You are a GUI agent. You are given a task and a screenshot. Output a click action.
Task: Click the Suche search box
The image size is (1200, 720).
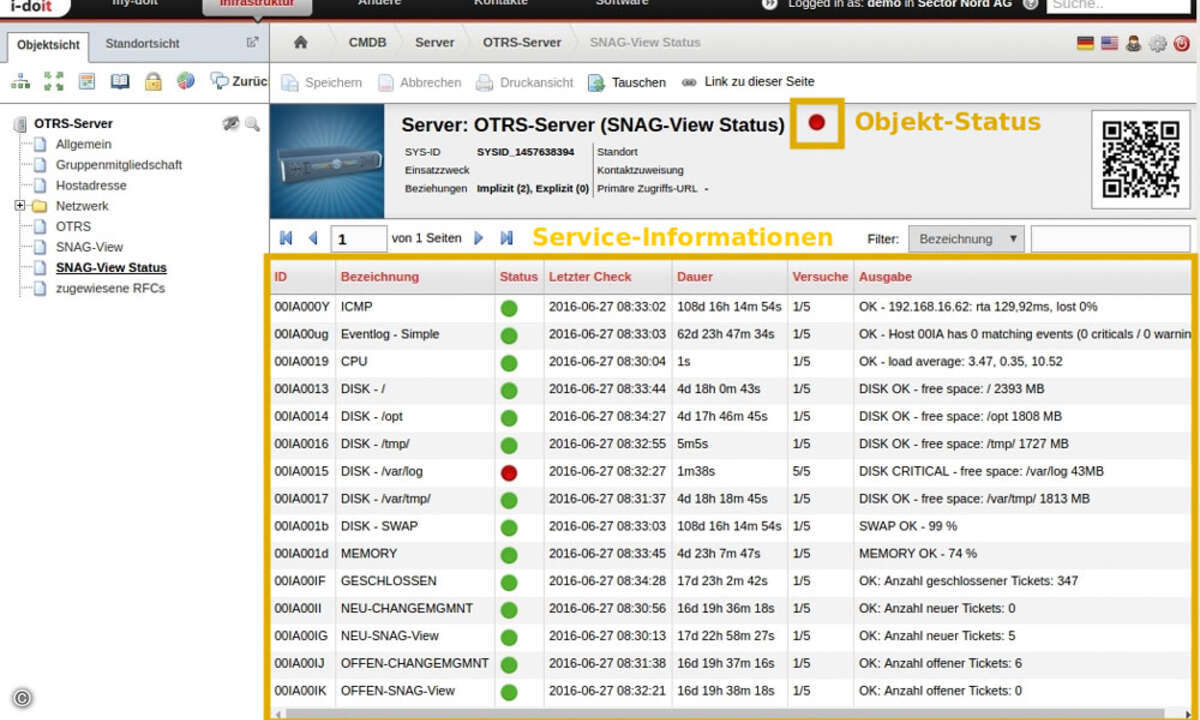[x=1118, y=5]
